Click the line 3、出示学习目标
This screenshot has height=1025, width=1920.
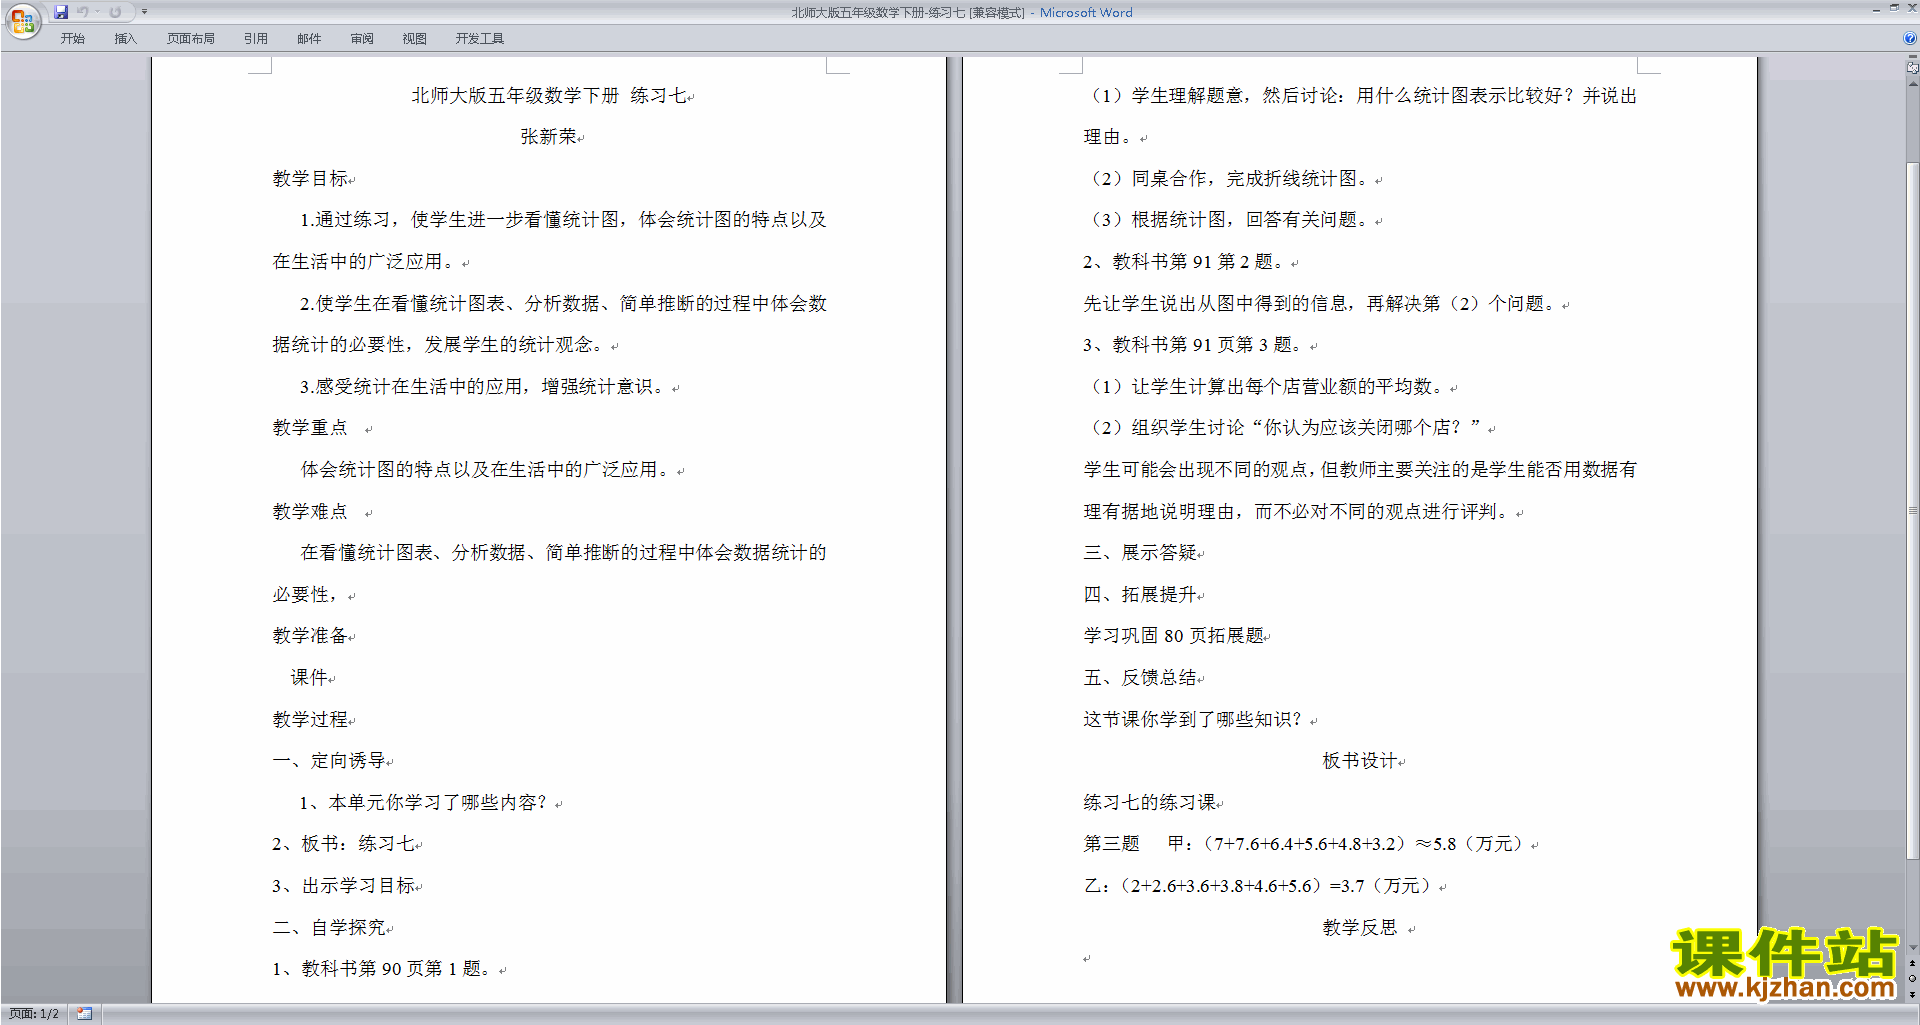pyautogui.click(x=344, y=886)
